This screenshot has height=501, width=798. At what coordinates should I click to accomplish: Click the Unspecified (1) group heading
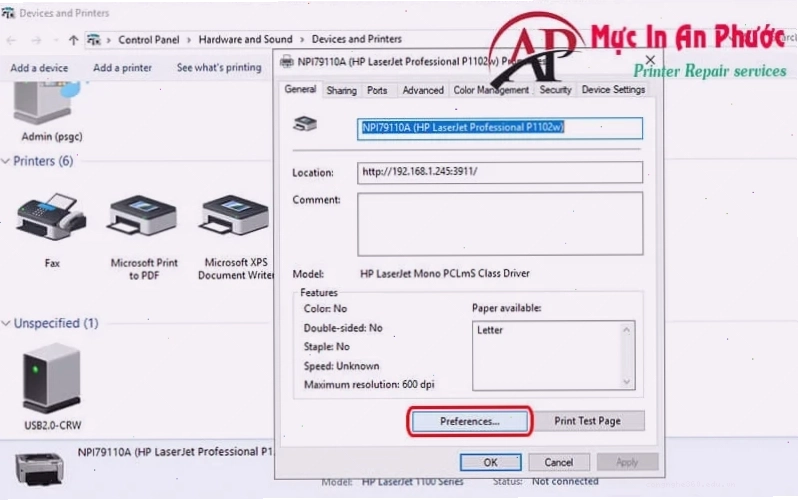[x=56, y=323]
